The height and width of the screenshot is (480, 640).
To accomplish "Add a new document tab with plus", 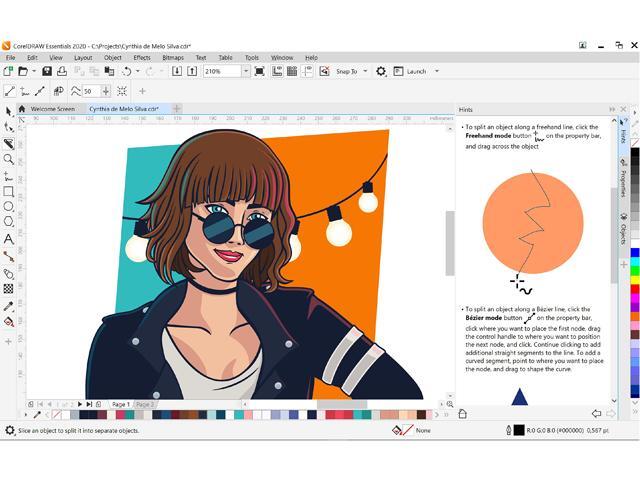I will (177, 109).
